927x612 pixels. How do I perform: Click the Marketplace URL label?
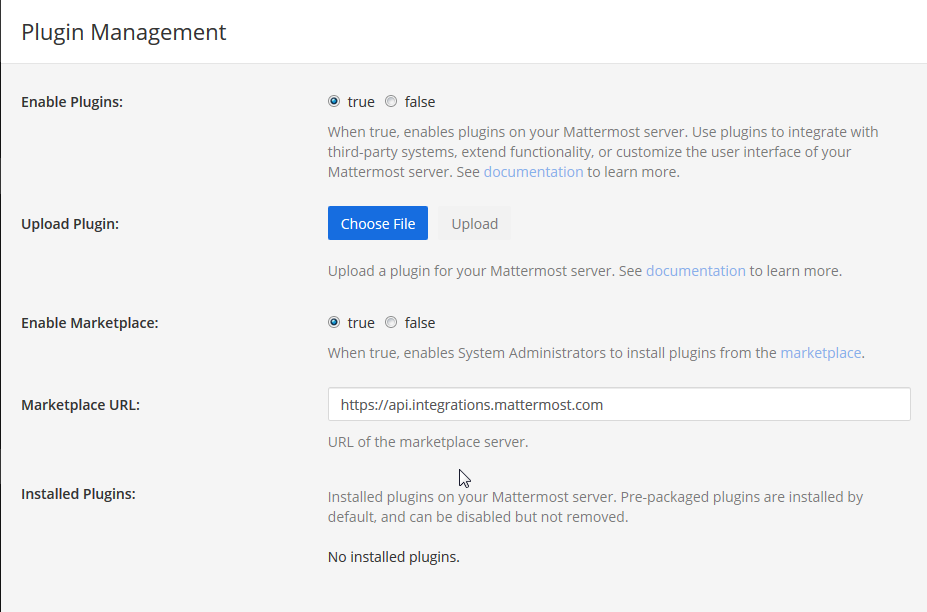tap(80, 405)
